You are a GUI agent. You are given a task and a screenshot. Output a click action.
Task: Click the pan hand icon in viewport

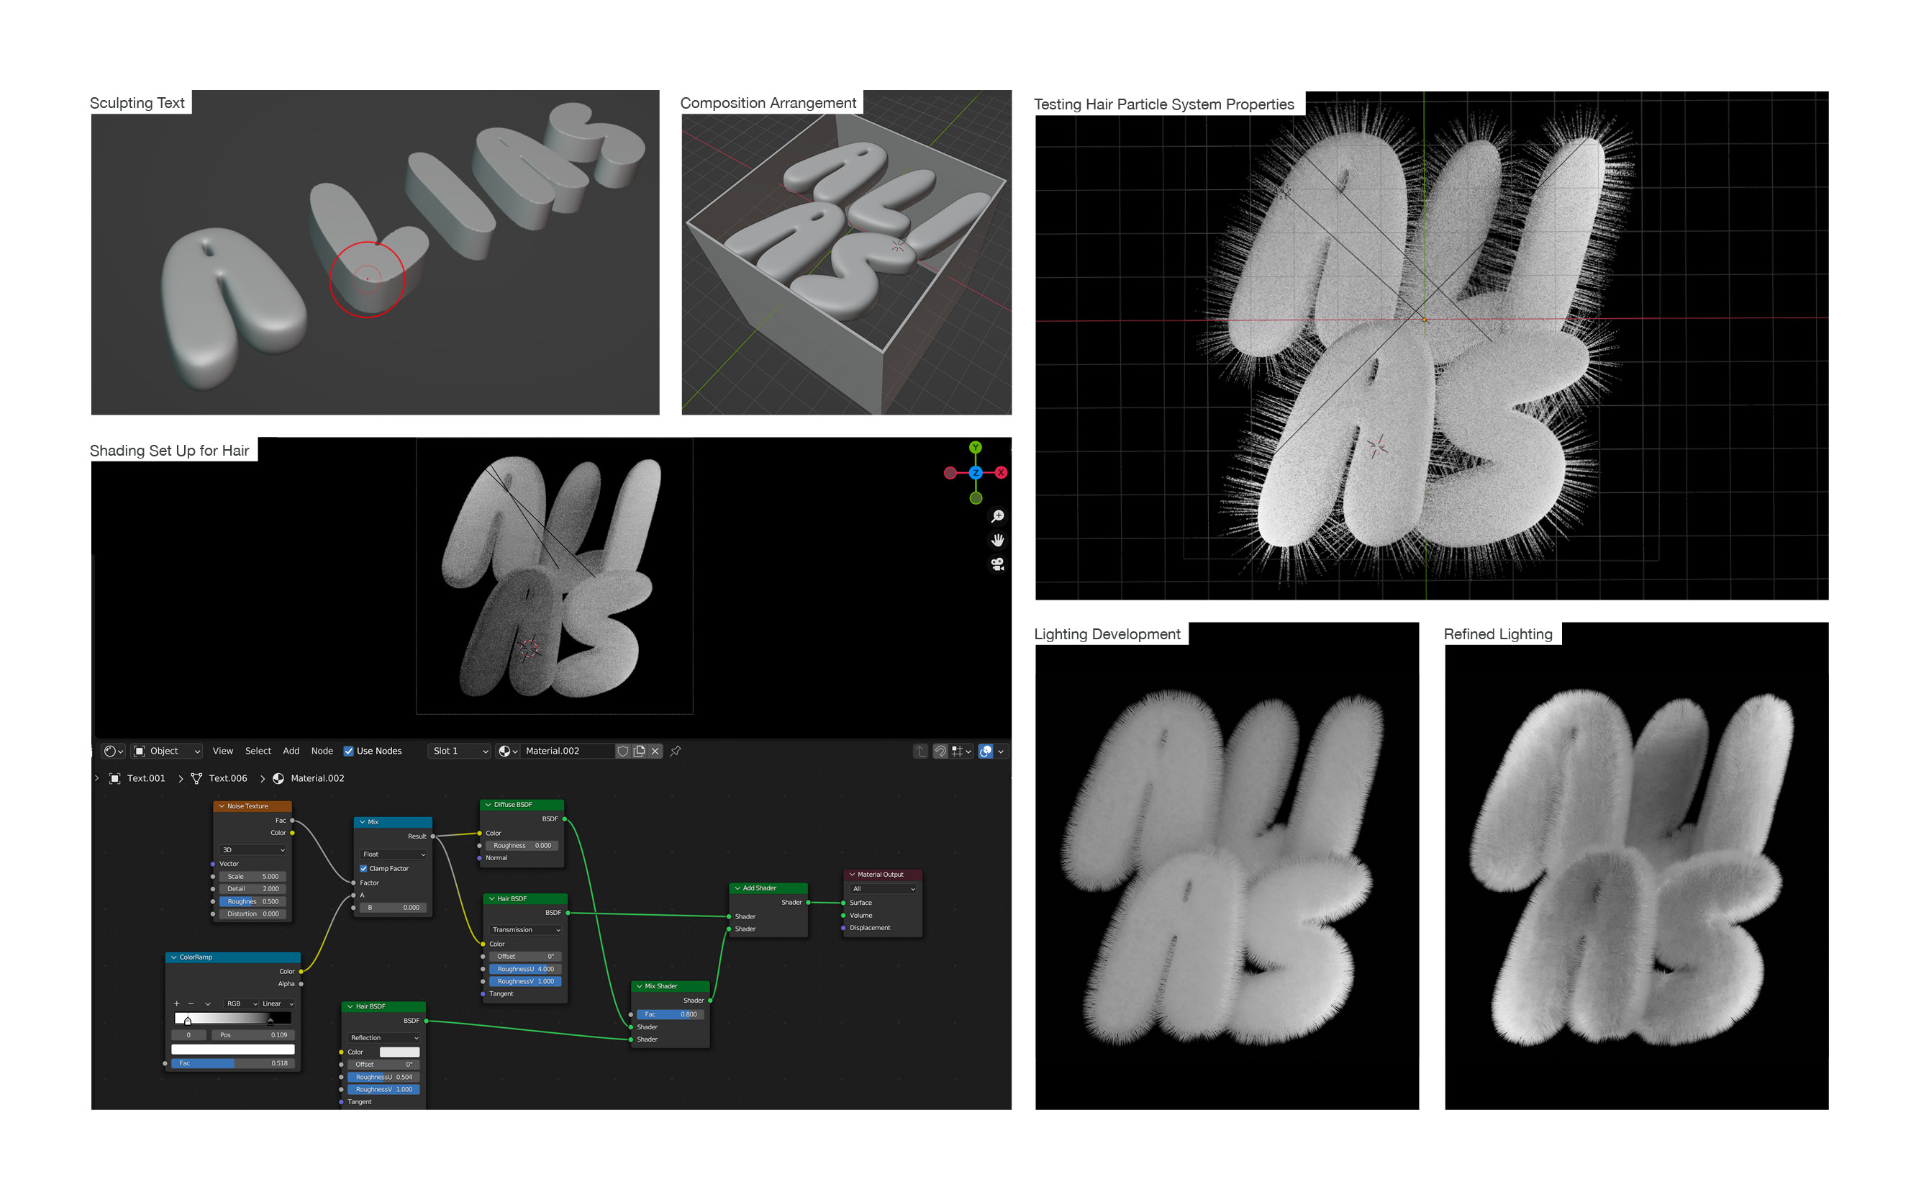coord(997,540)
